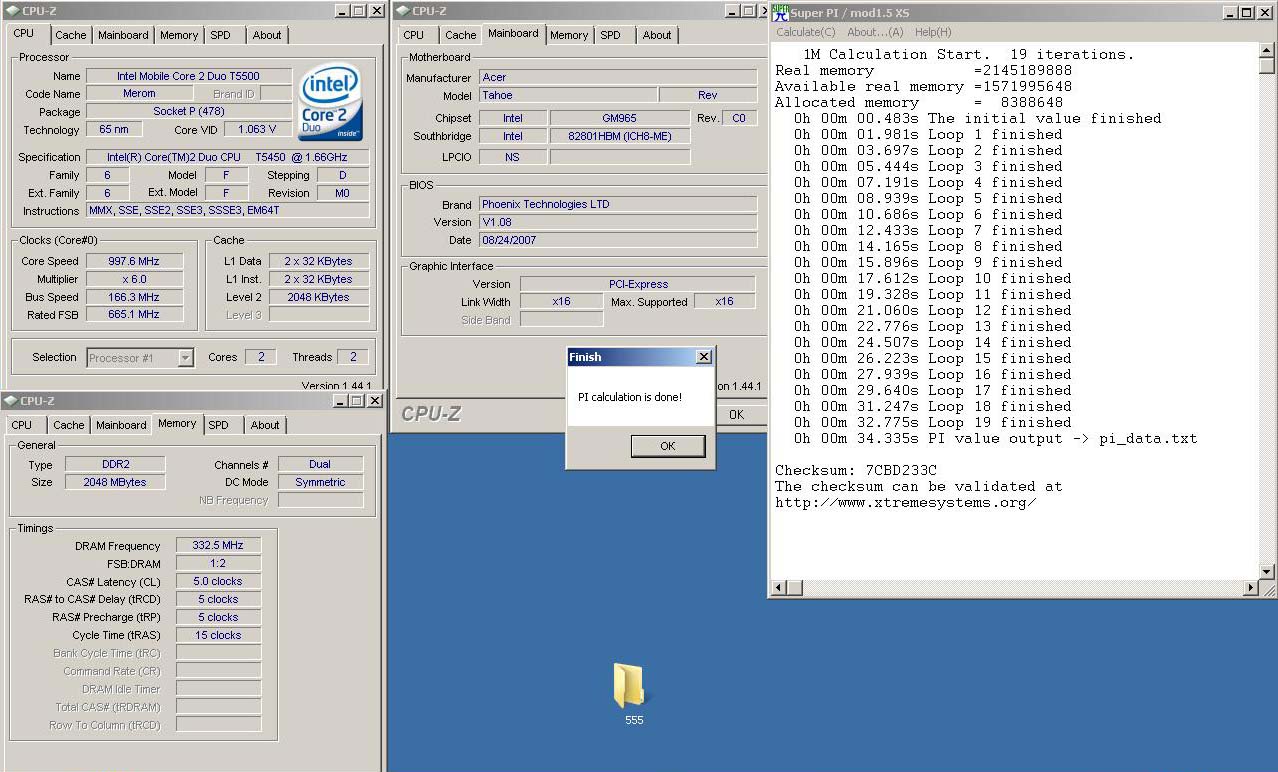The height and width of the screenshot is (772, 1278).
Task: Select About tab in Memory window
Action: click(265, 425)
